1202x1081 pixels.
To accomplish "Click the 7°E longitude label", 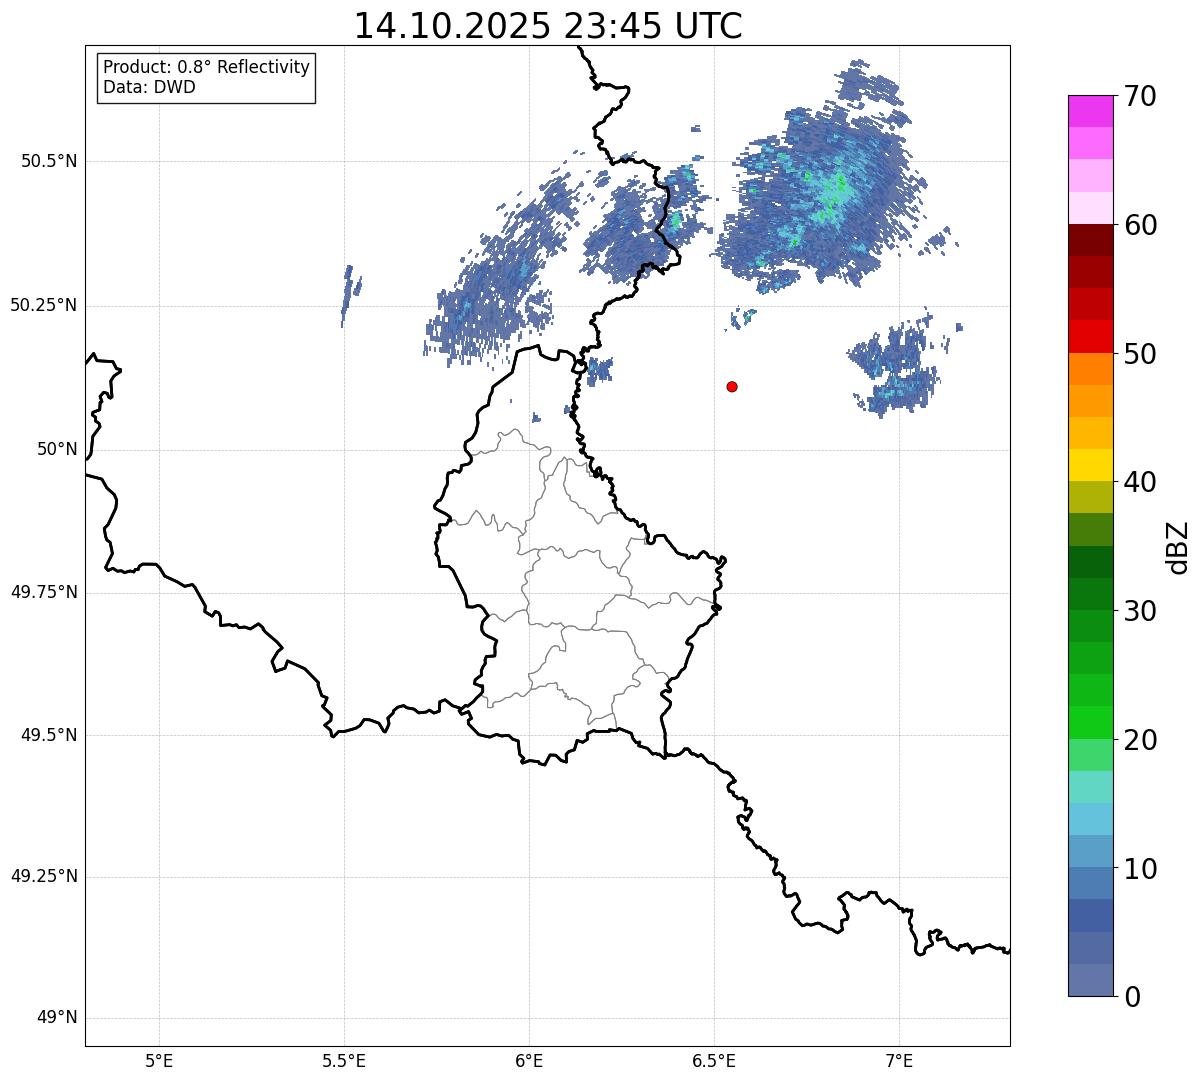I will point(899,1060).
